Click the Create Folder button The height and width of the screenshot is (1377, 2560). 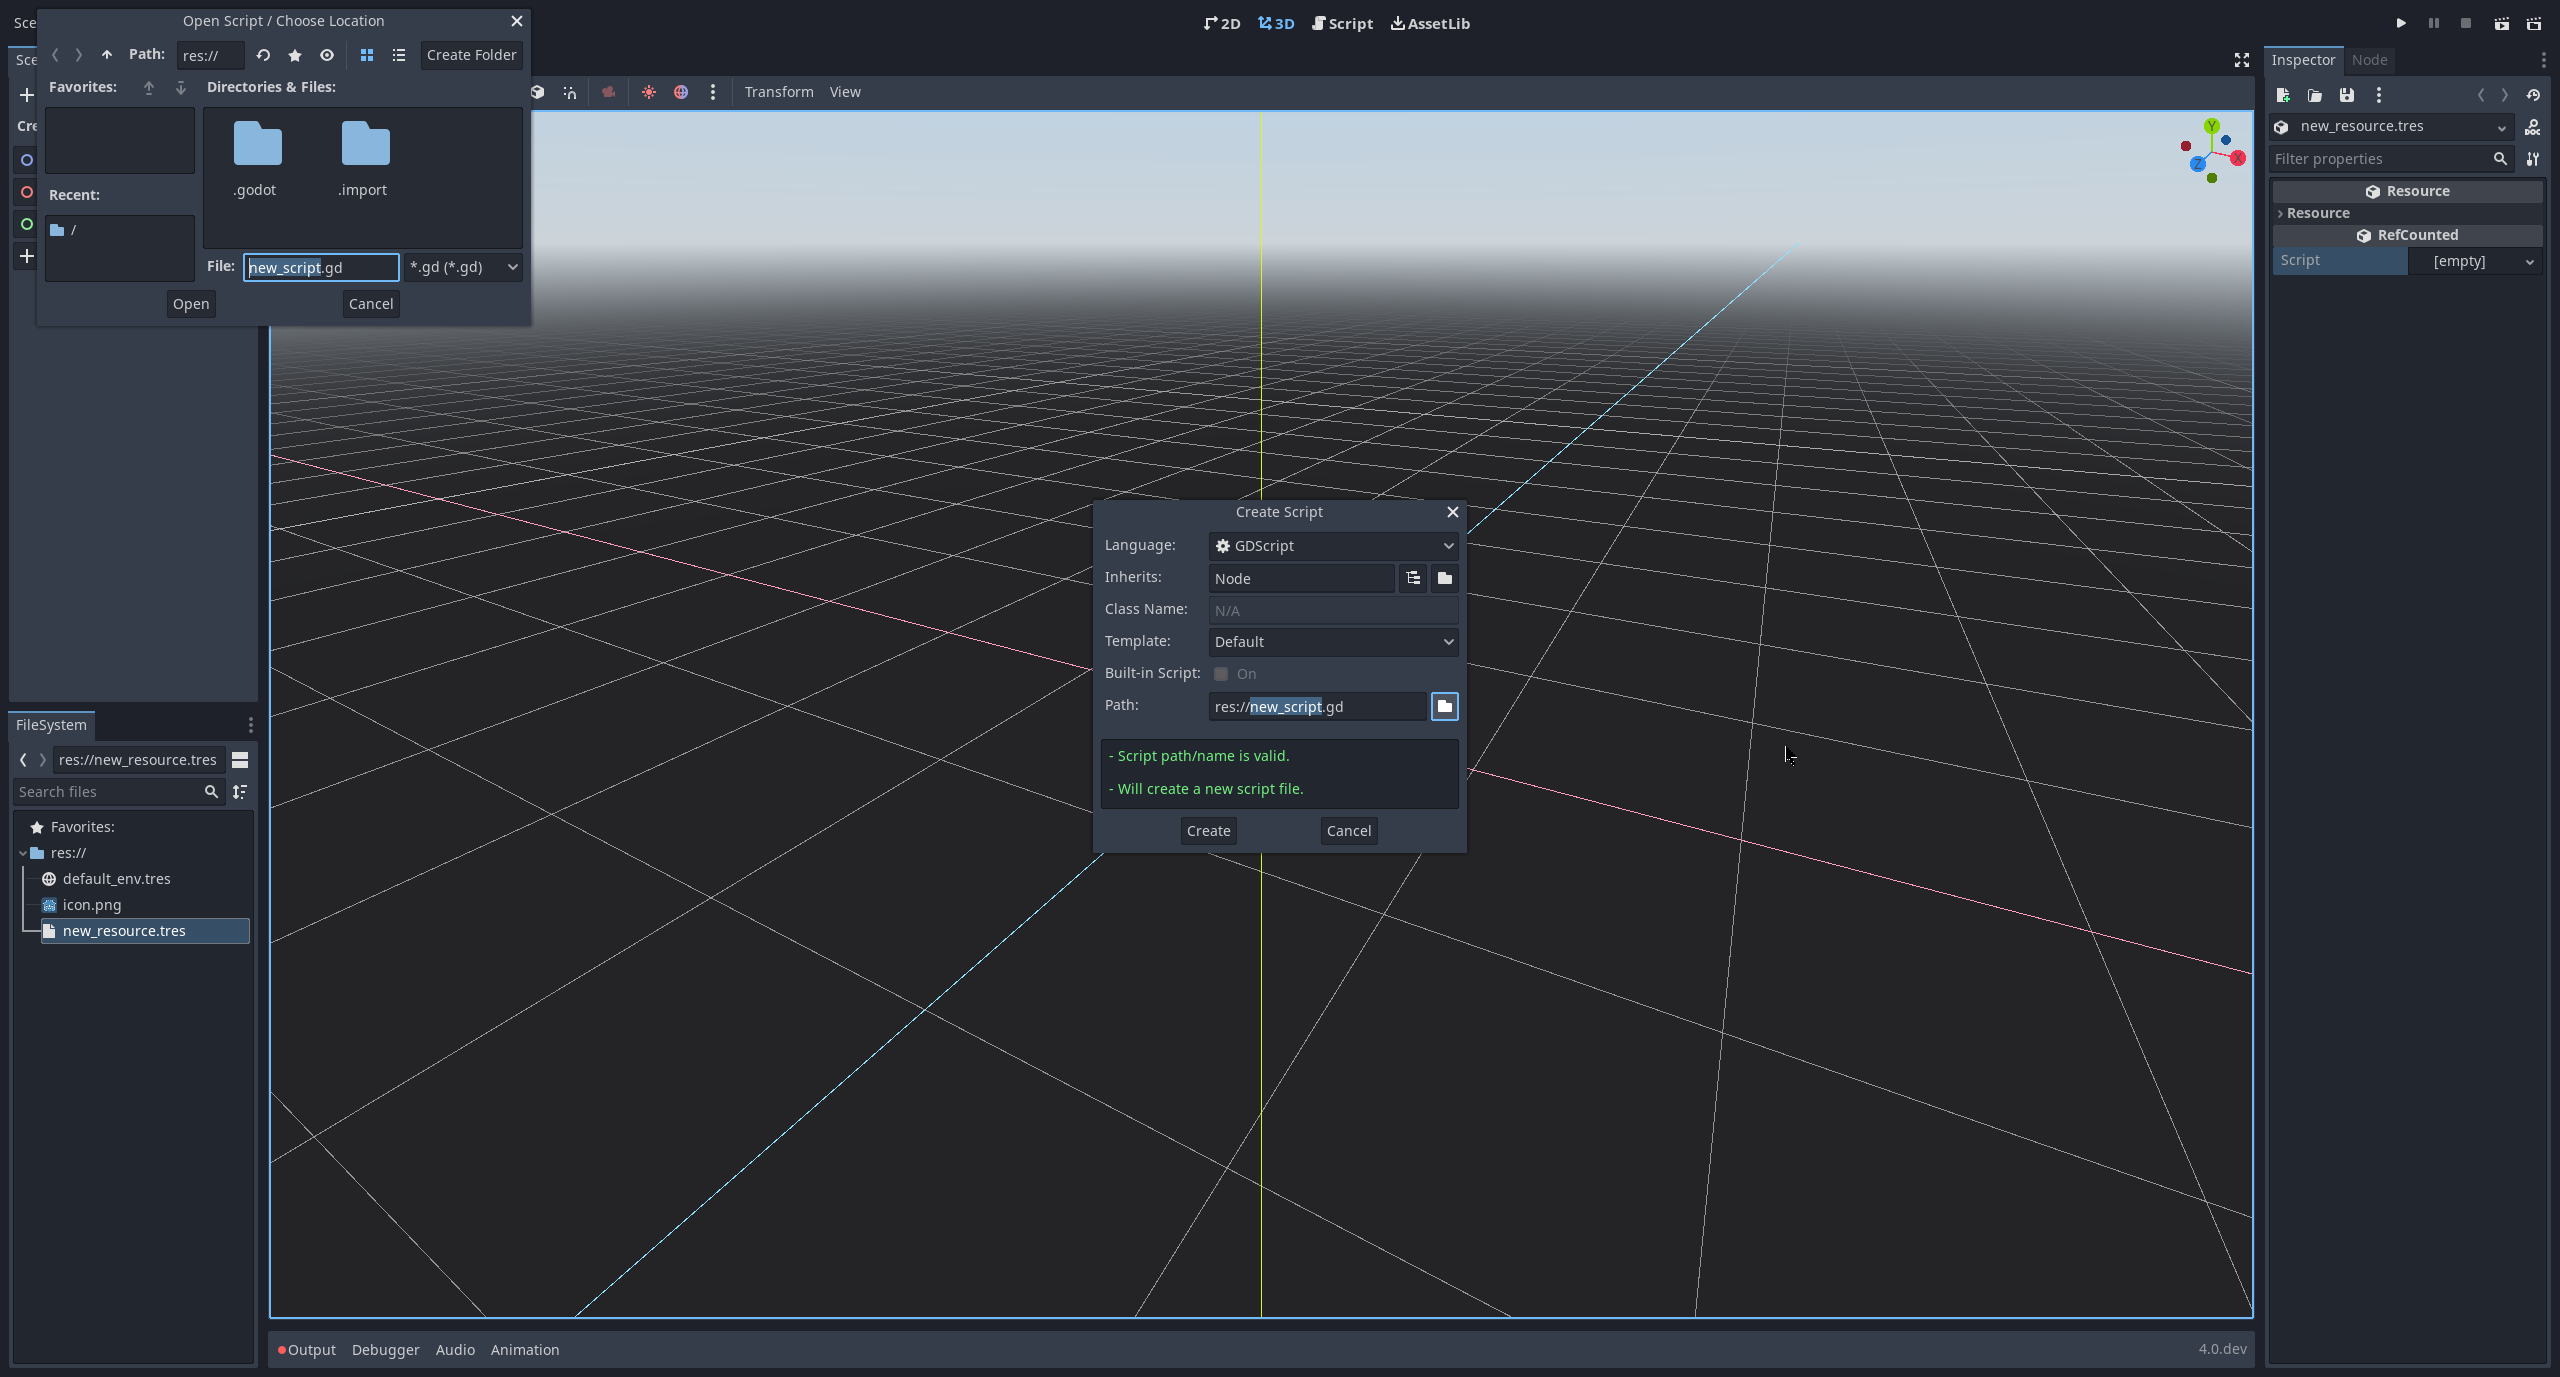[471, 55]
